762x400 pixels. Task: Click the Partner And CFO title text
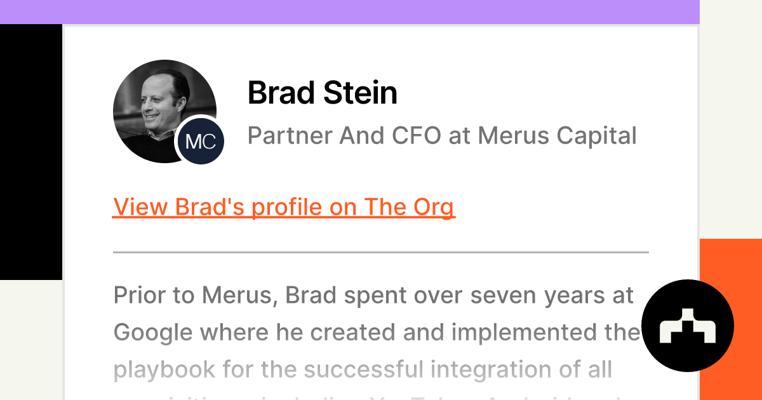[x=344, y=135]
